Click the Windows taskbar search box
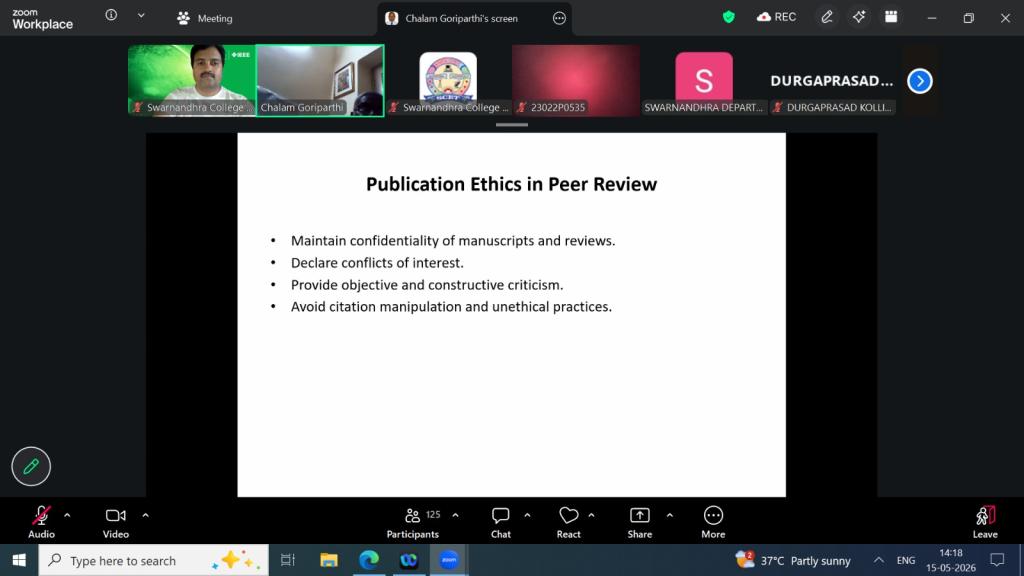The height and width of the screenshot is (576, 1024). [x=153, y=560]
